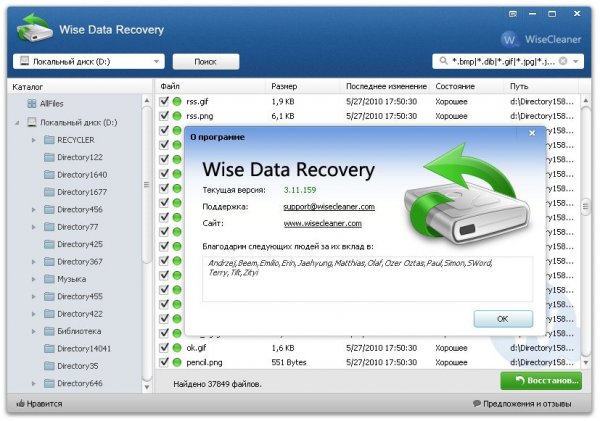Click the green status circle of rss.gif
600x421 pixels.
[177, 101]
